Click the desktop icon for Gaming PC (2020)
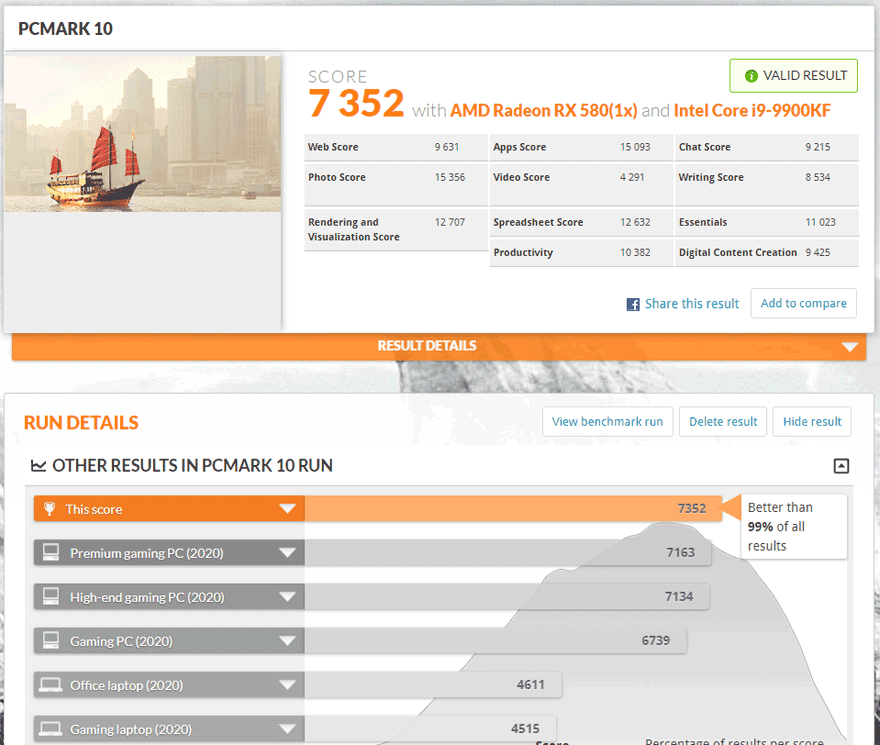 pyautogui.click(x=51, y=640)
